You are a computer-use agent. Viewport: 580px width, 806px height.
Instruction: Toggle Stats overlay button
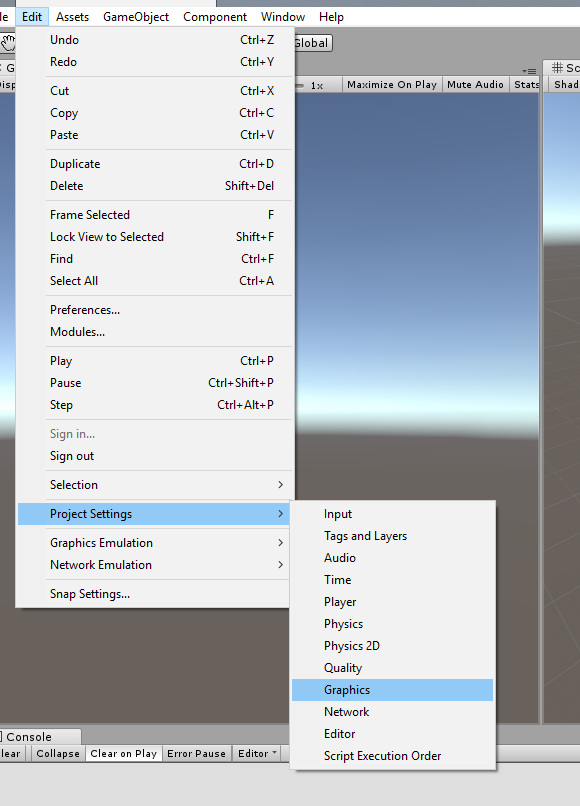[x=527, y=84]
